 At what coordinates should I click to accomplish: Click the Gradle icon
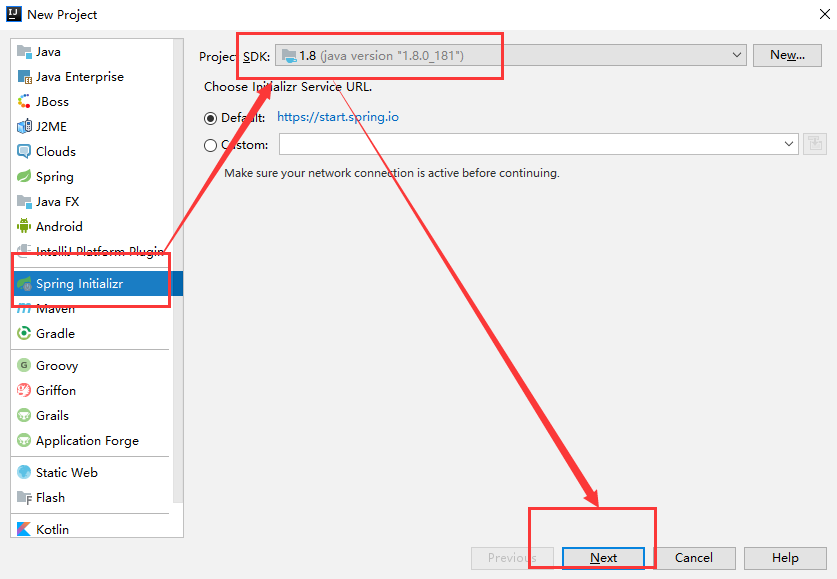point(24,334)
